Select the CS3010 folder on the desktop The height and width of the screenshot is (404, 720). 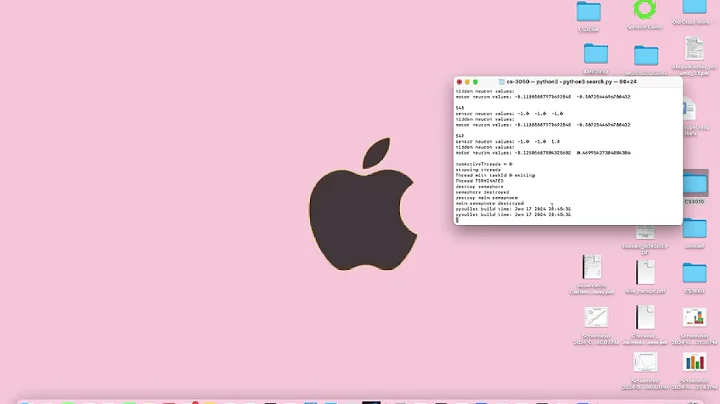click(x=694, y=185)
